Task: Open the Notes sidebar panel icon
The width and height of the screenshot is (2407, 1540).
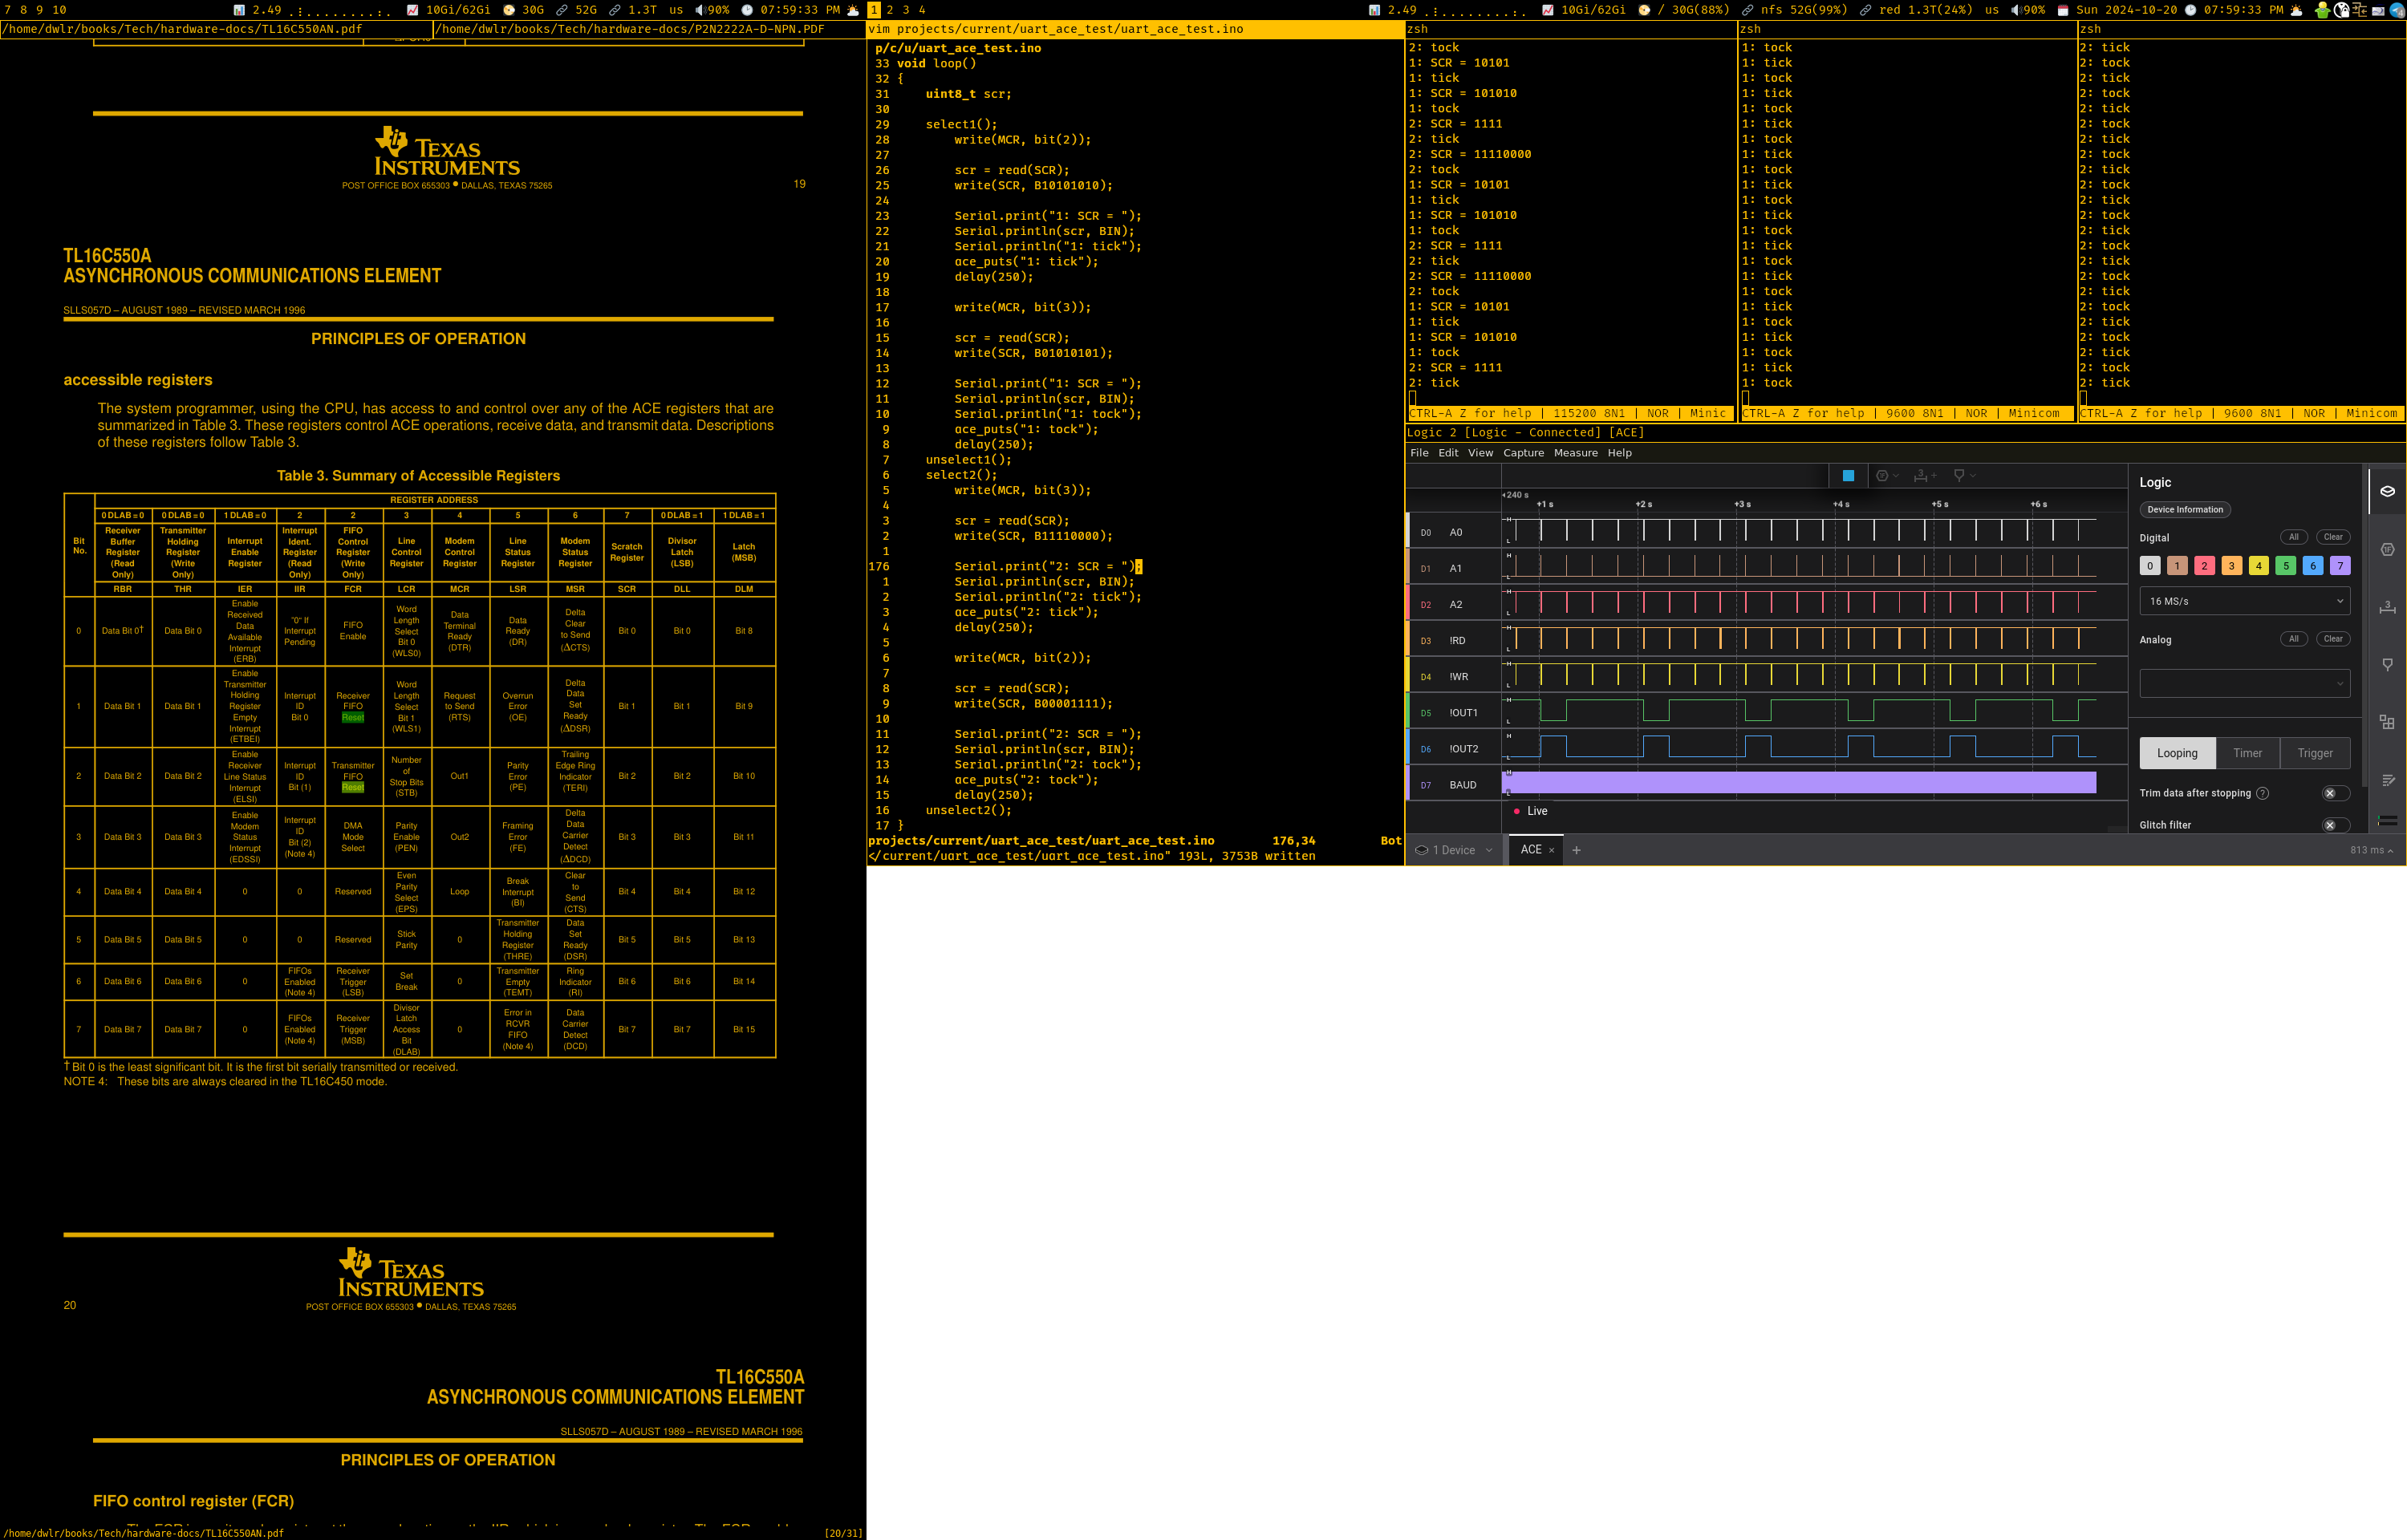Action: [x=2387, y=780]
